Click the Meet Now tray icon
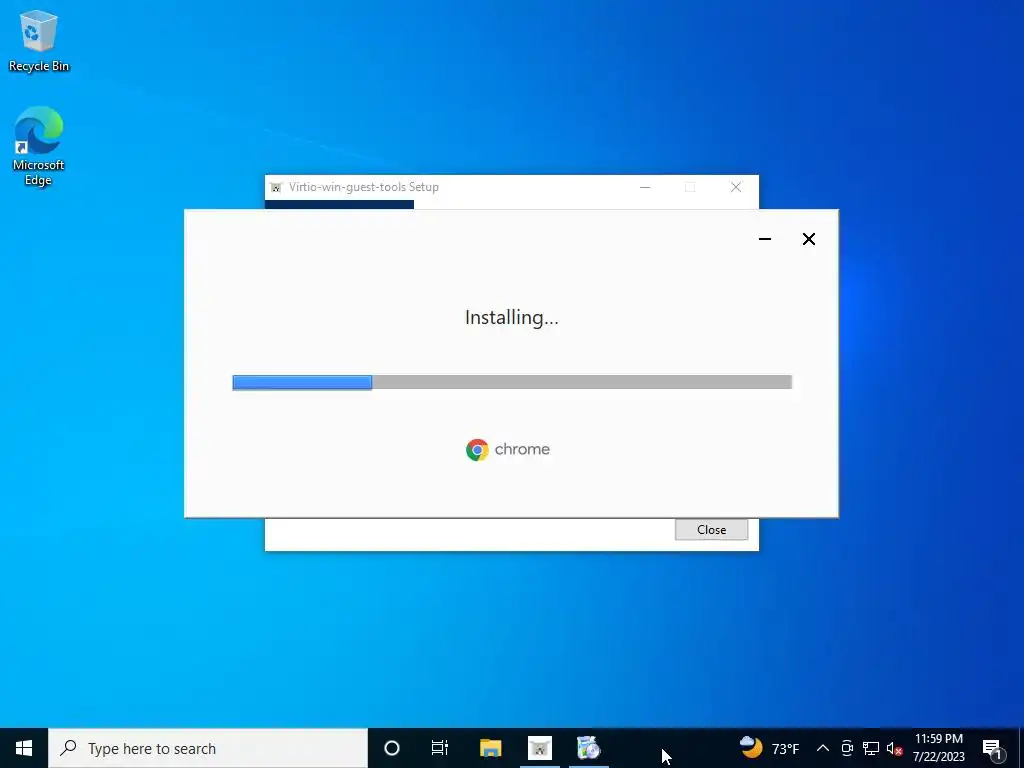The width and height of the screenshot is (1024, 768). [847, 748]
